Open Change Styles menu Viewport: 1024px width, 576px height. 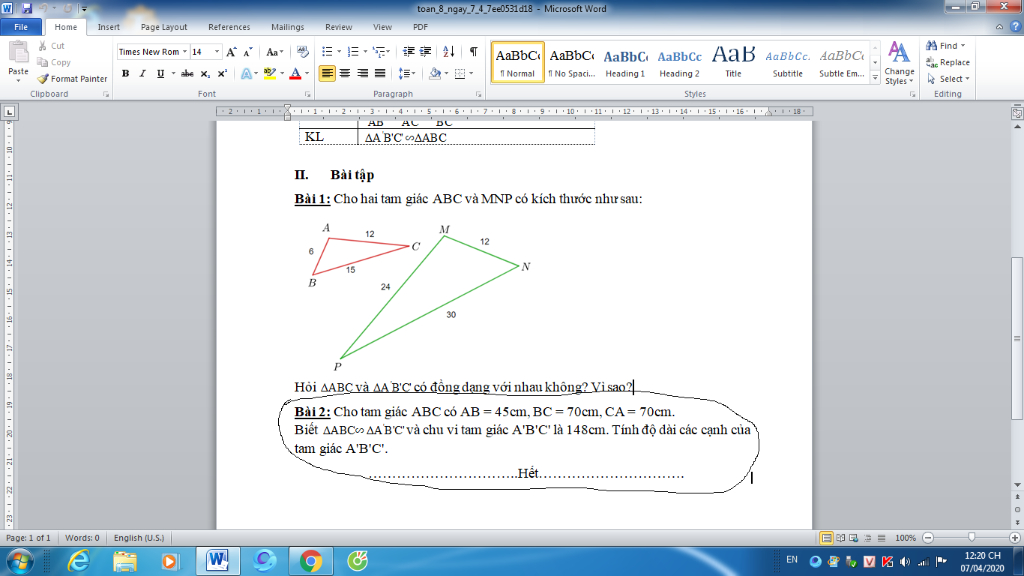(899, 63)
